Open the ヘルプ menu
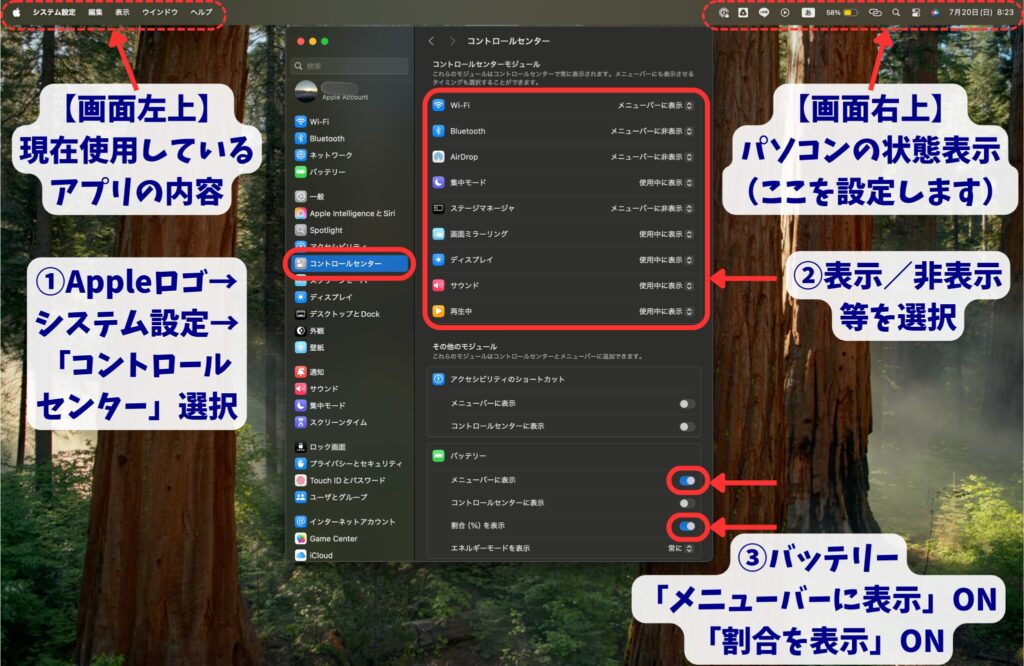Image resolution: width=1024 pixels, height=666 pixels. click(201, 12)
